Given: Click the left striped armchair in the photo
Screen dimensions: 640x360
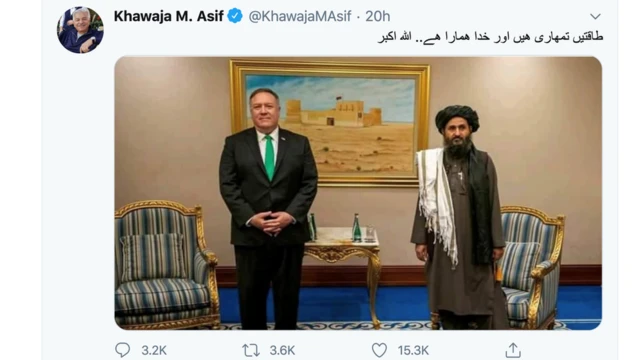Looking at the screenshot, I should coord(165,264).
